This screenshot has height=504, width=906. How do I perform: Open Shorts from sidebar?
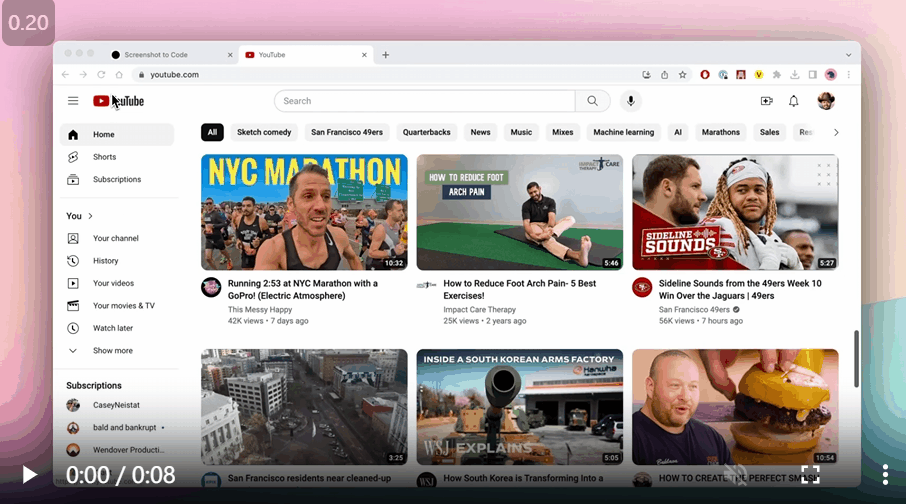pos(117,157)
